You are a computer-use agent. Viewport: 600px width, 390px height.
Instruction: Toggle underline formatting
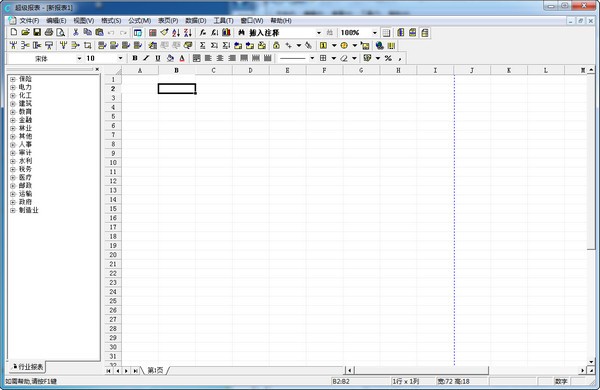(158, 58)
